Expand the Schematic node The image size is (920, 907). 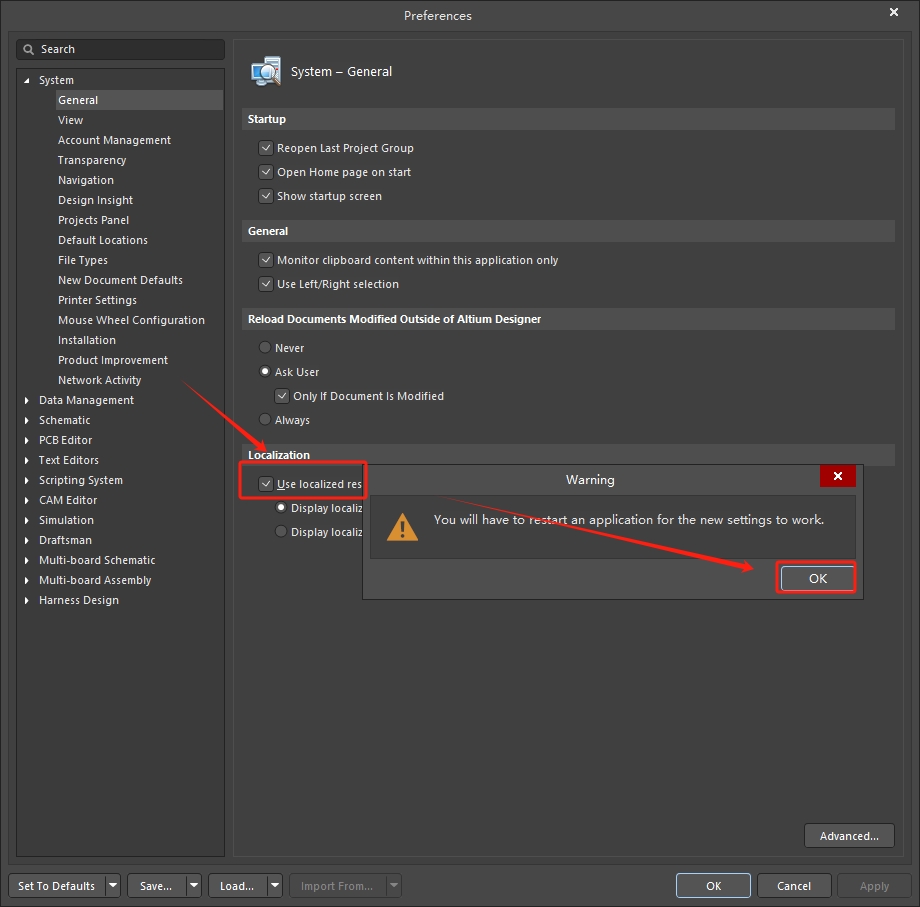click(26, 420)
